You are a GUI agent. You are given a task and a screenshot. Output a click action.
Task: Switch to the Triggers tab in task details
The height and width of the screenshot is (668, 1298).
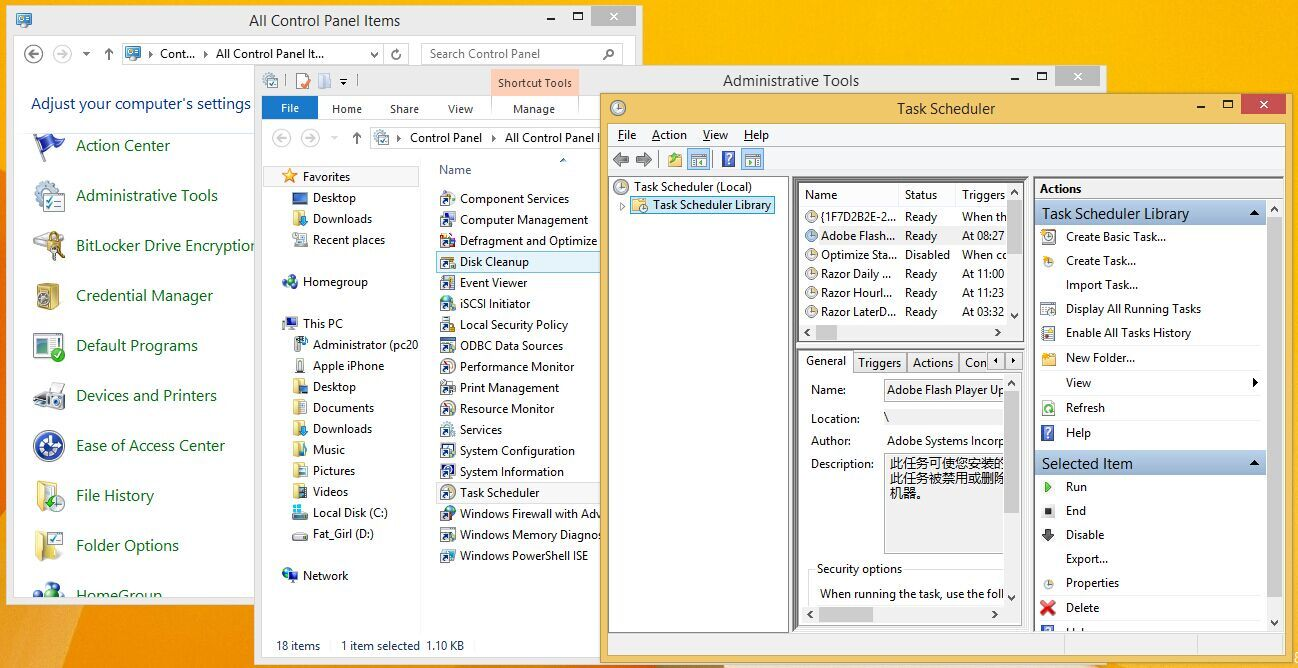click(879, 363)
